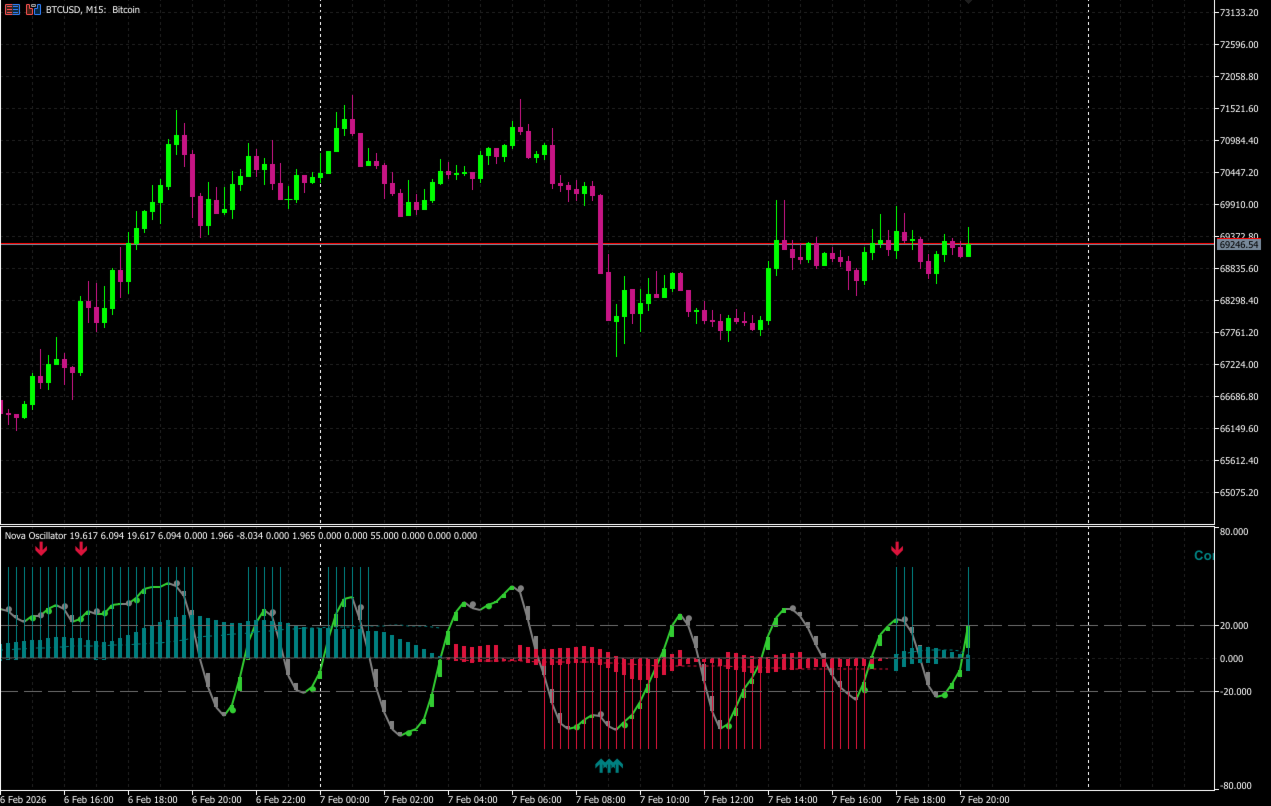Click the 65075.20 price scale label
The image size is (1271, 806).
pyautogui.click(x=1238, y=493)
